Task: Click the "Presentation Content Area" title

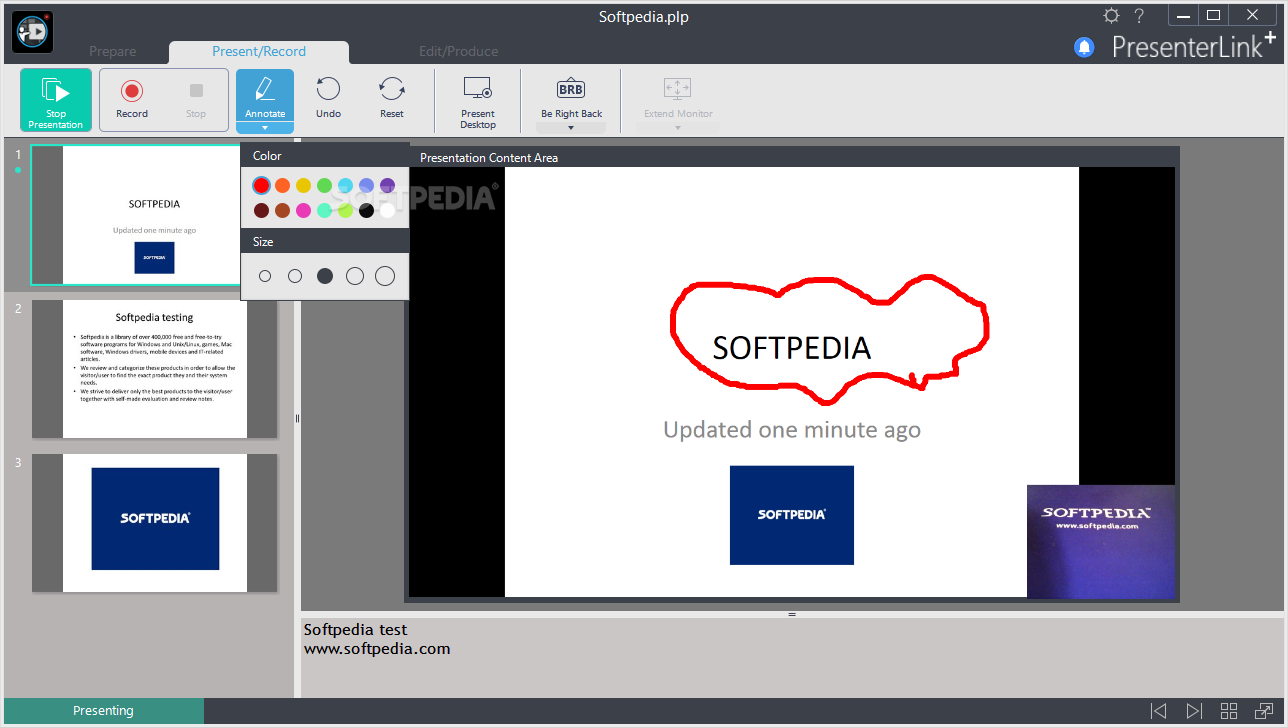Action: 489,158
